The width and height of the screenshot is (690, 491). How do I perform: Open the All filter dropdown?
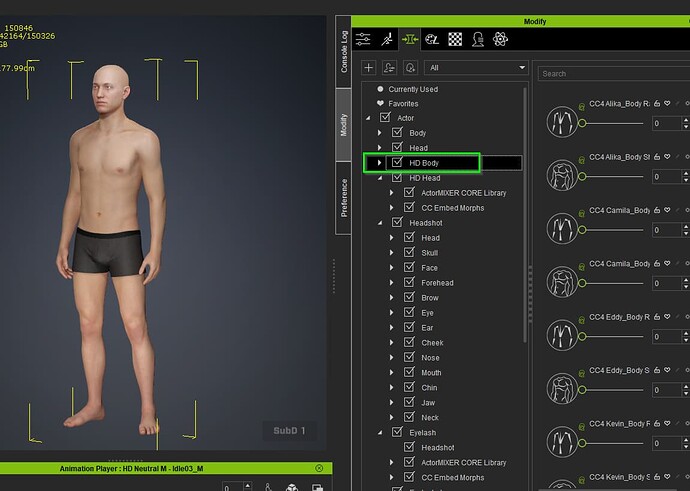(476, 67)
